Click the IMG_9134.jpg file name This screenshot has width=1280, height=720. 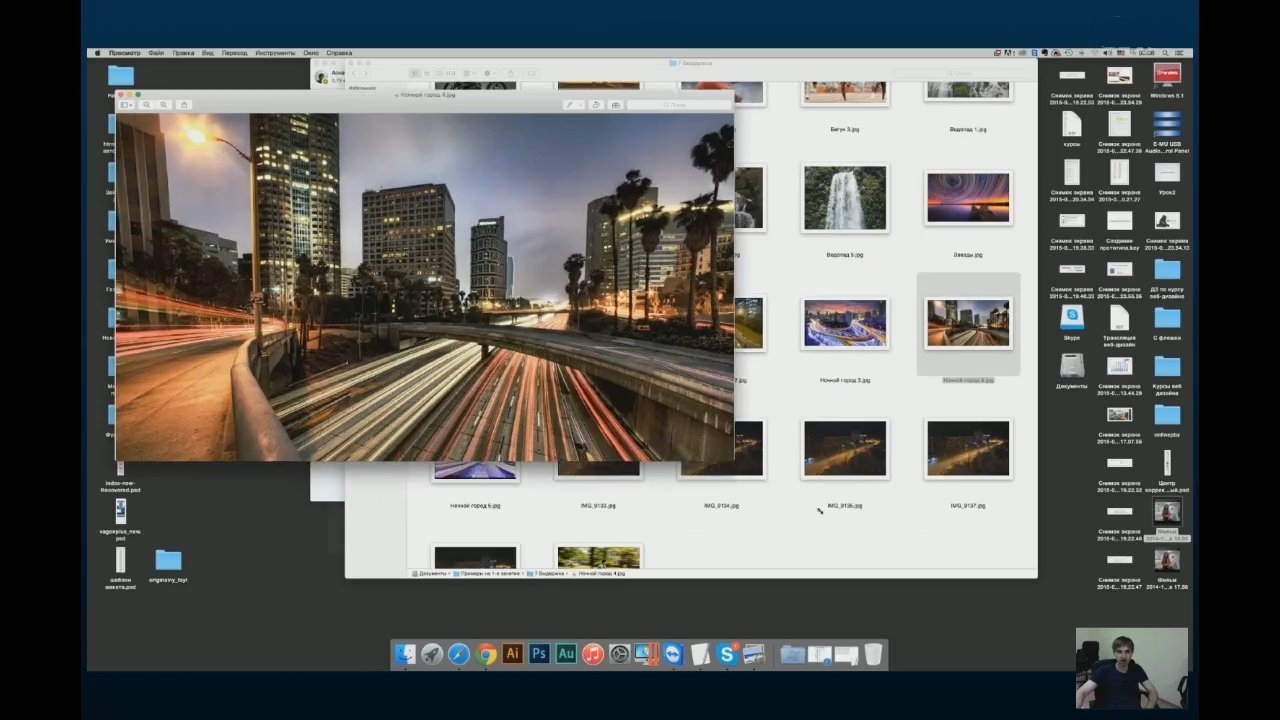point(721,506)
